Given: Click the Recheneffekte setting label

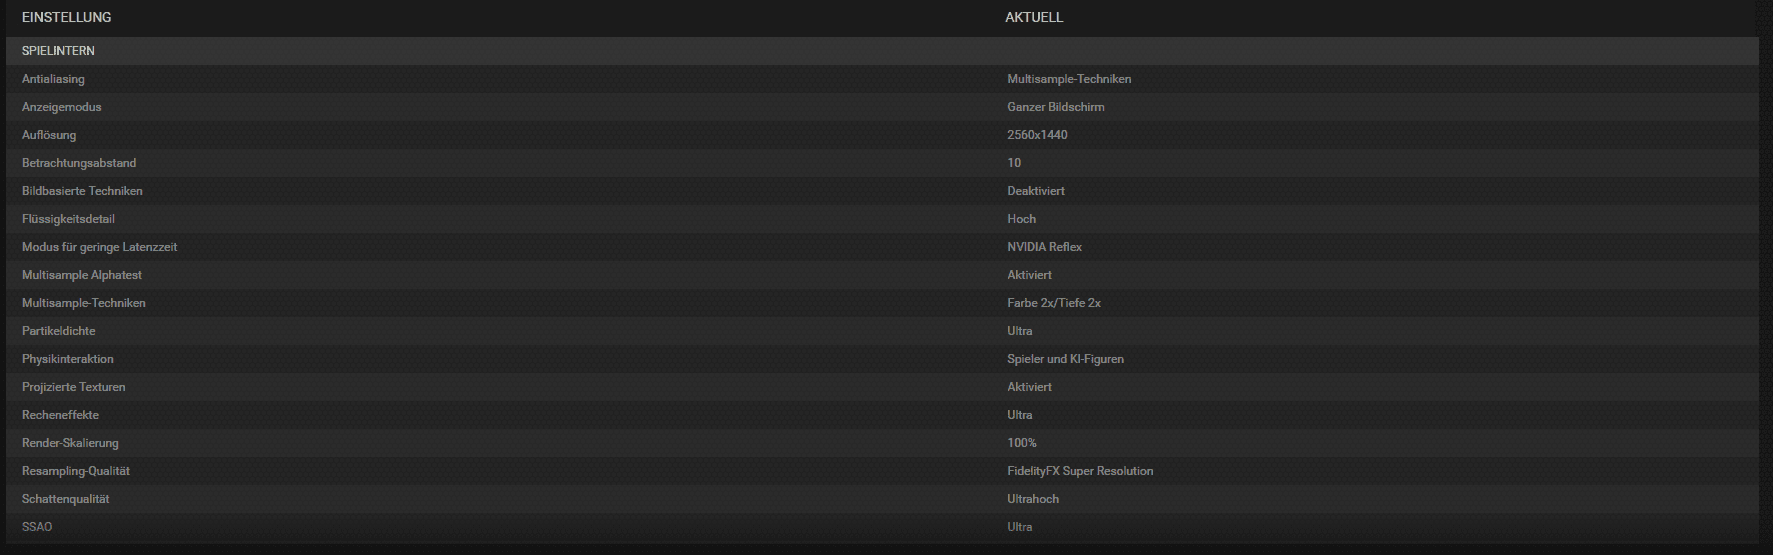Looking at the screenshot, I should click(60, 415).
